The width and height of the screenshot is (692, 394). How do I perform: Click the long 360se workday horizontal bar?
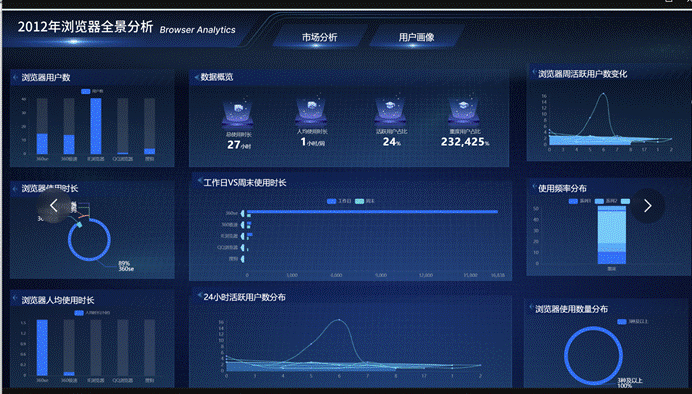tap(372, 212)
